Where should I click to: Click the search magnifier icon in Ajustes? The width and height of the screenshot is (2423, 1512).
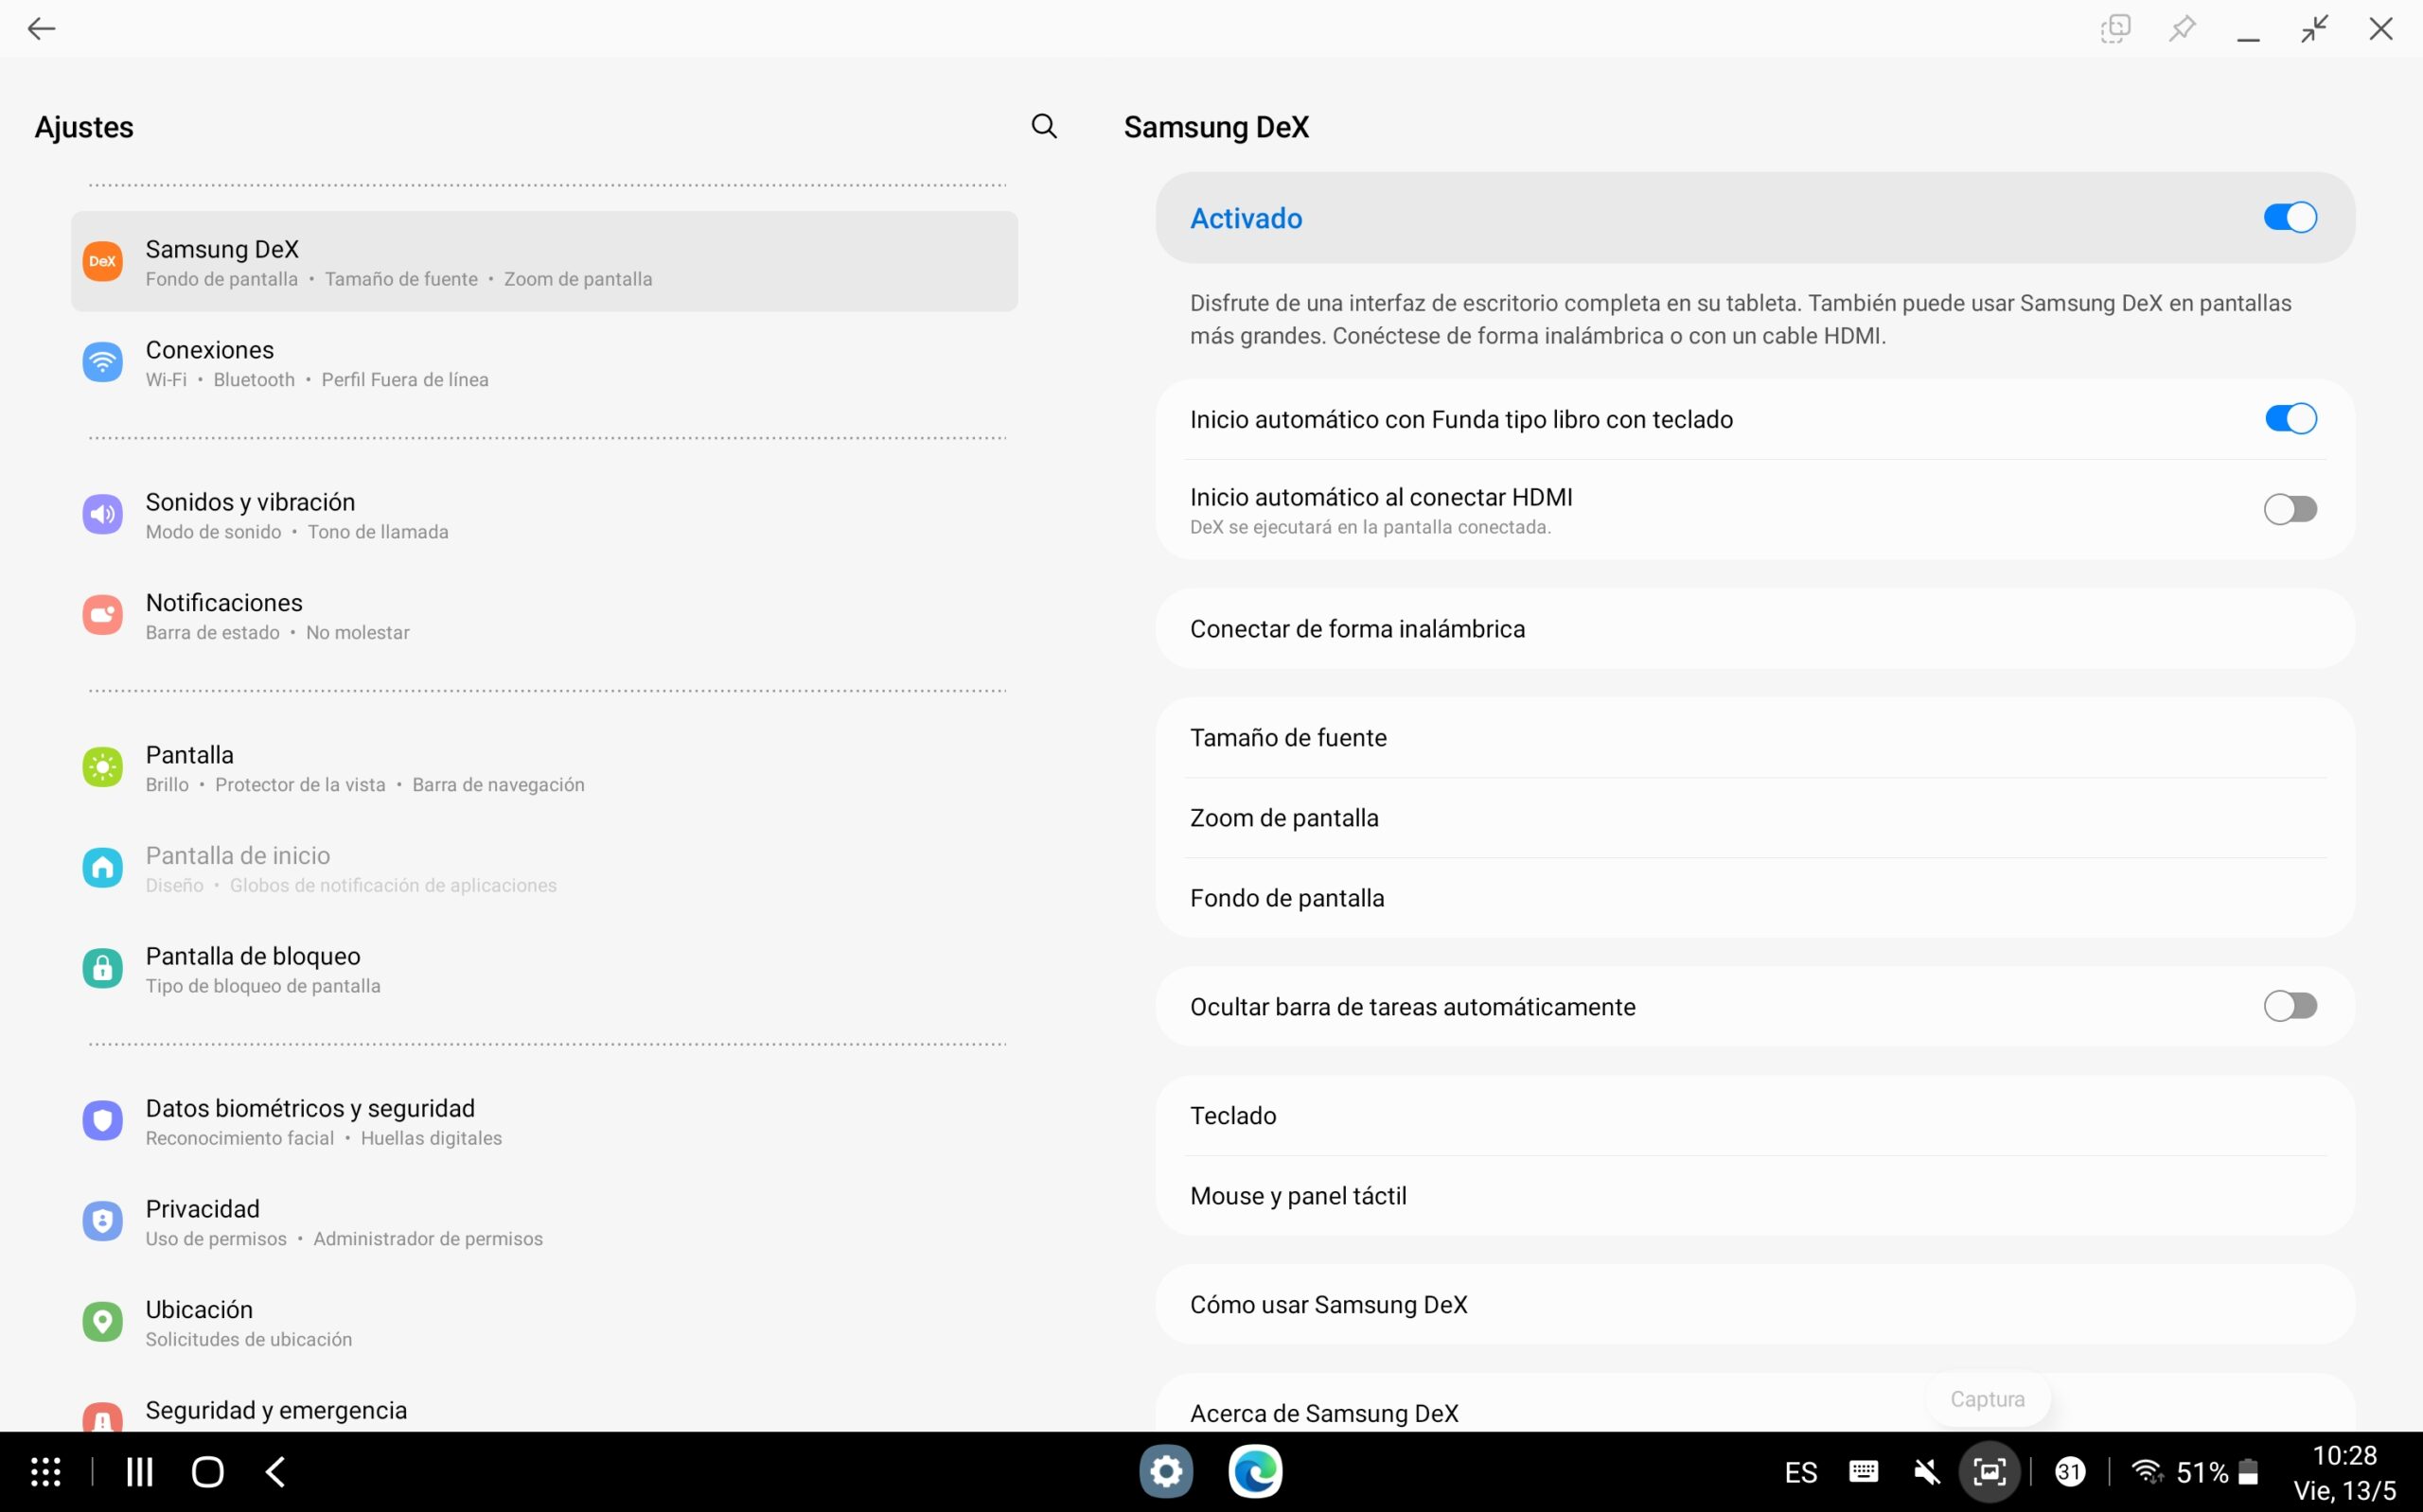tap(1043, 126)
